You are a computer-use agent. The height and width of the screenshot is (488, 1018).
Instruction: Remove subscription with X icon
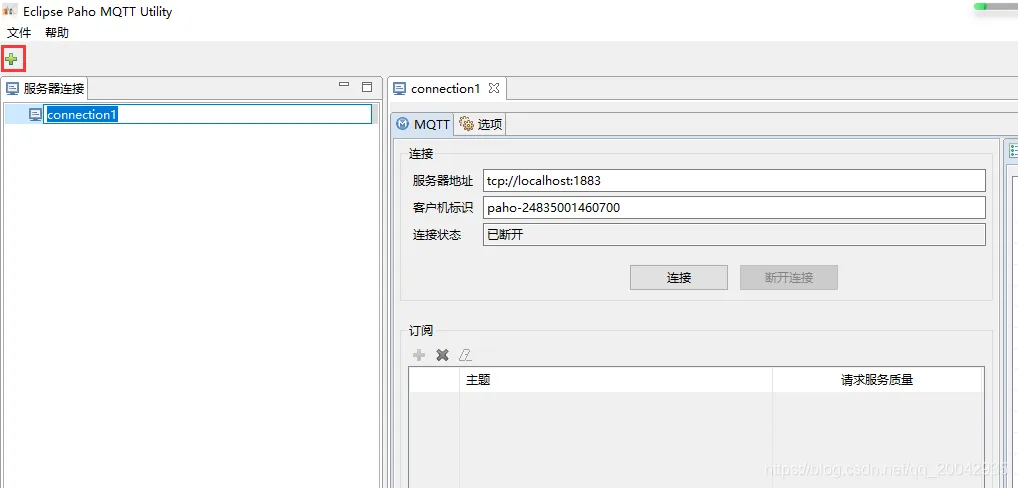point(442,355)
